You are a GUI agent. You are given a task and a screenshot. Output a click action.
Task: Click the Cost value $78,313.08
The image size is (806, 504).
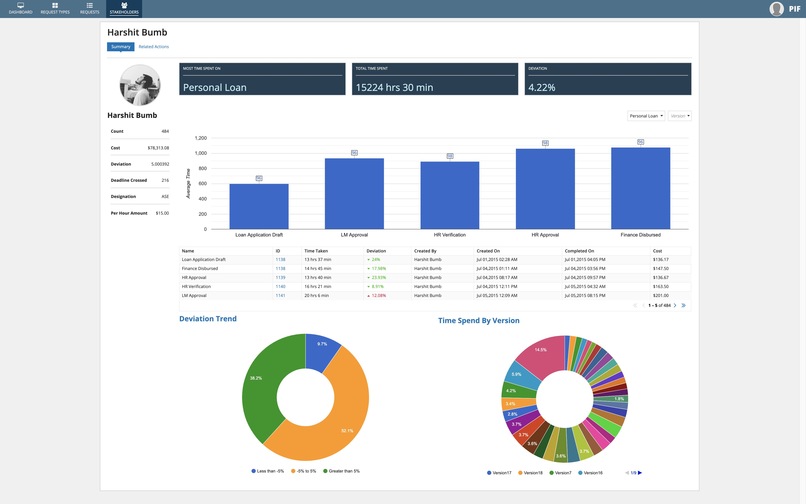click(x=158, y=148)
